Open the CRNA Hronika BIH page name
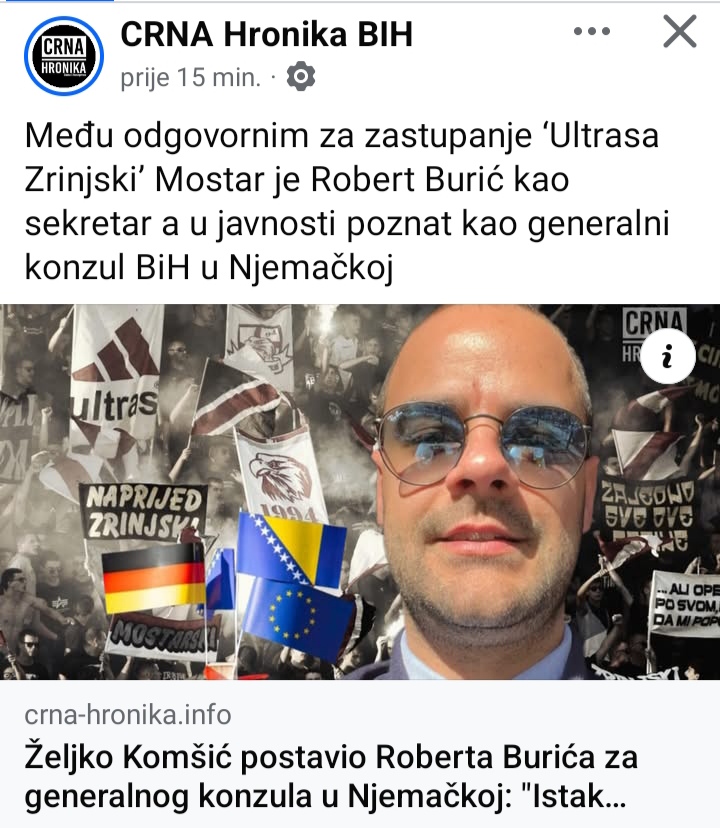 point(266,34)
